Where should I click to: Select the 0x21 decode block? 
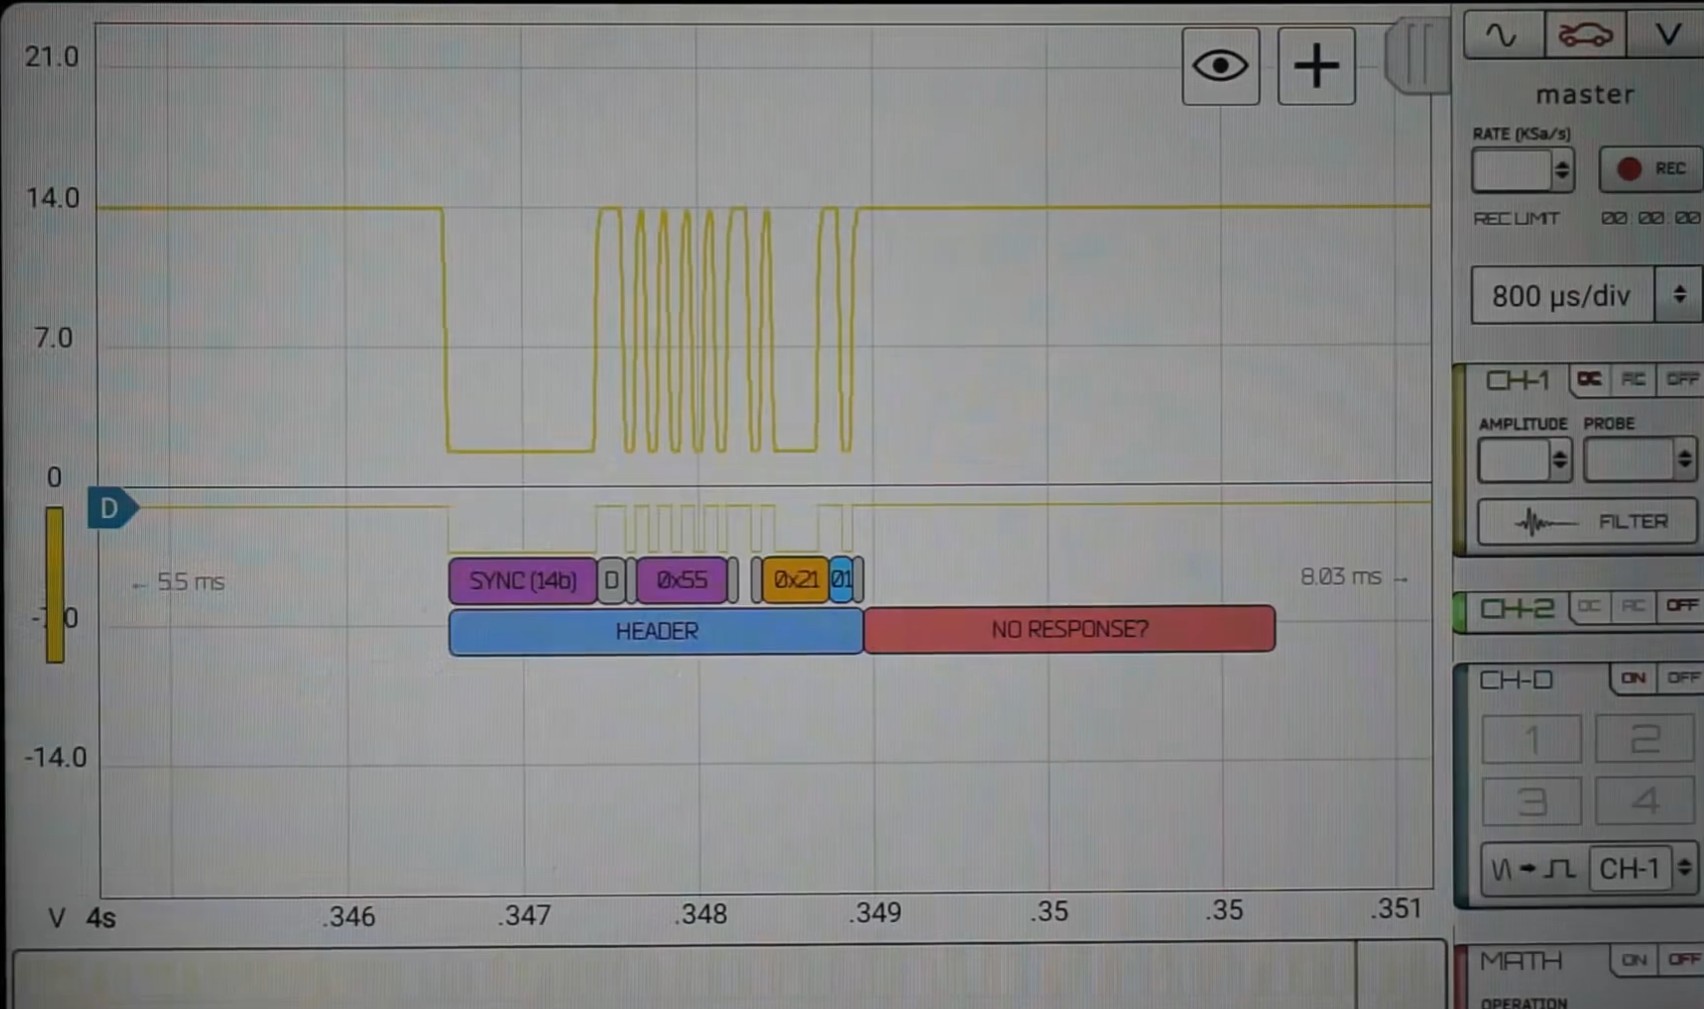point(796,580)
